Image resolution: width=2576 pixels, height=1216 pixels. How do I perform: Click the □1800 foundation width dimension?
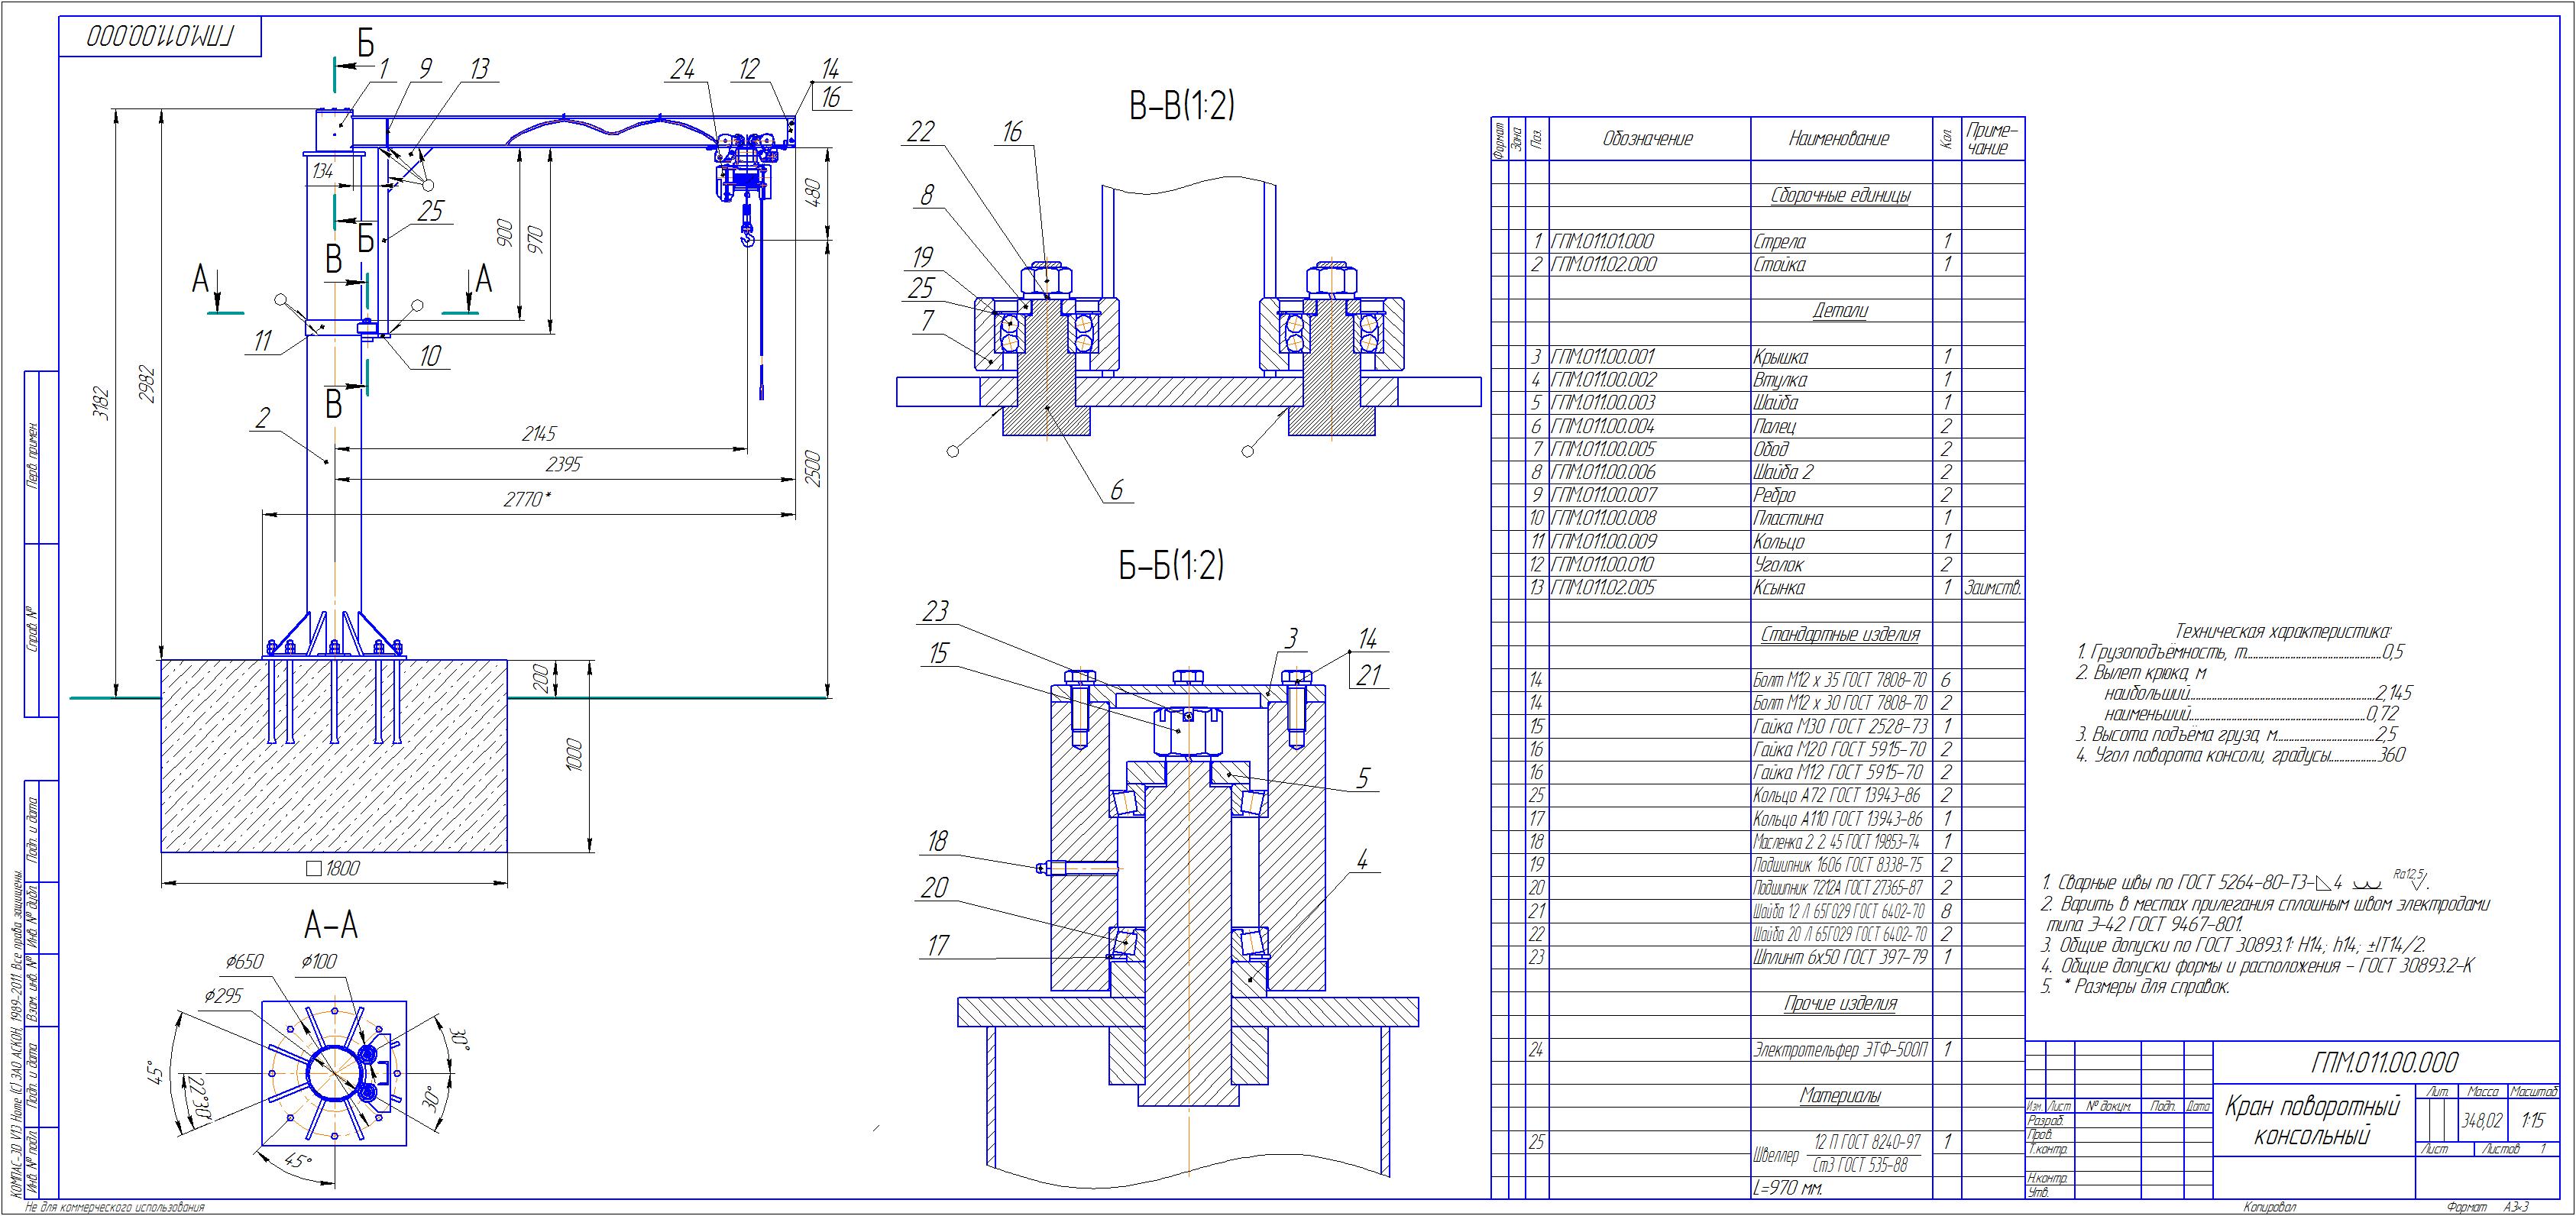tap(332, 869)
